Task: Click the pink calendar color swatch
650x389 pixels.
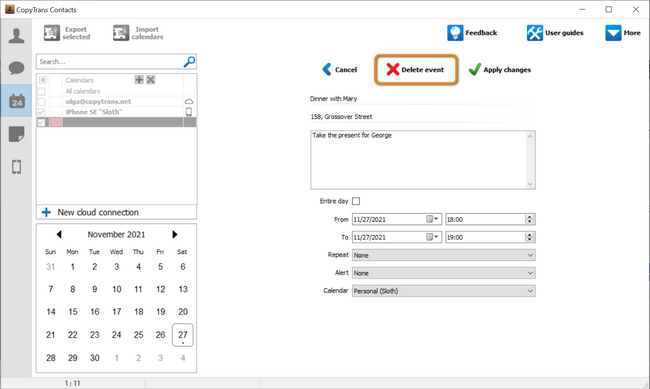Action: click(x=56, y=122)
